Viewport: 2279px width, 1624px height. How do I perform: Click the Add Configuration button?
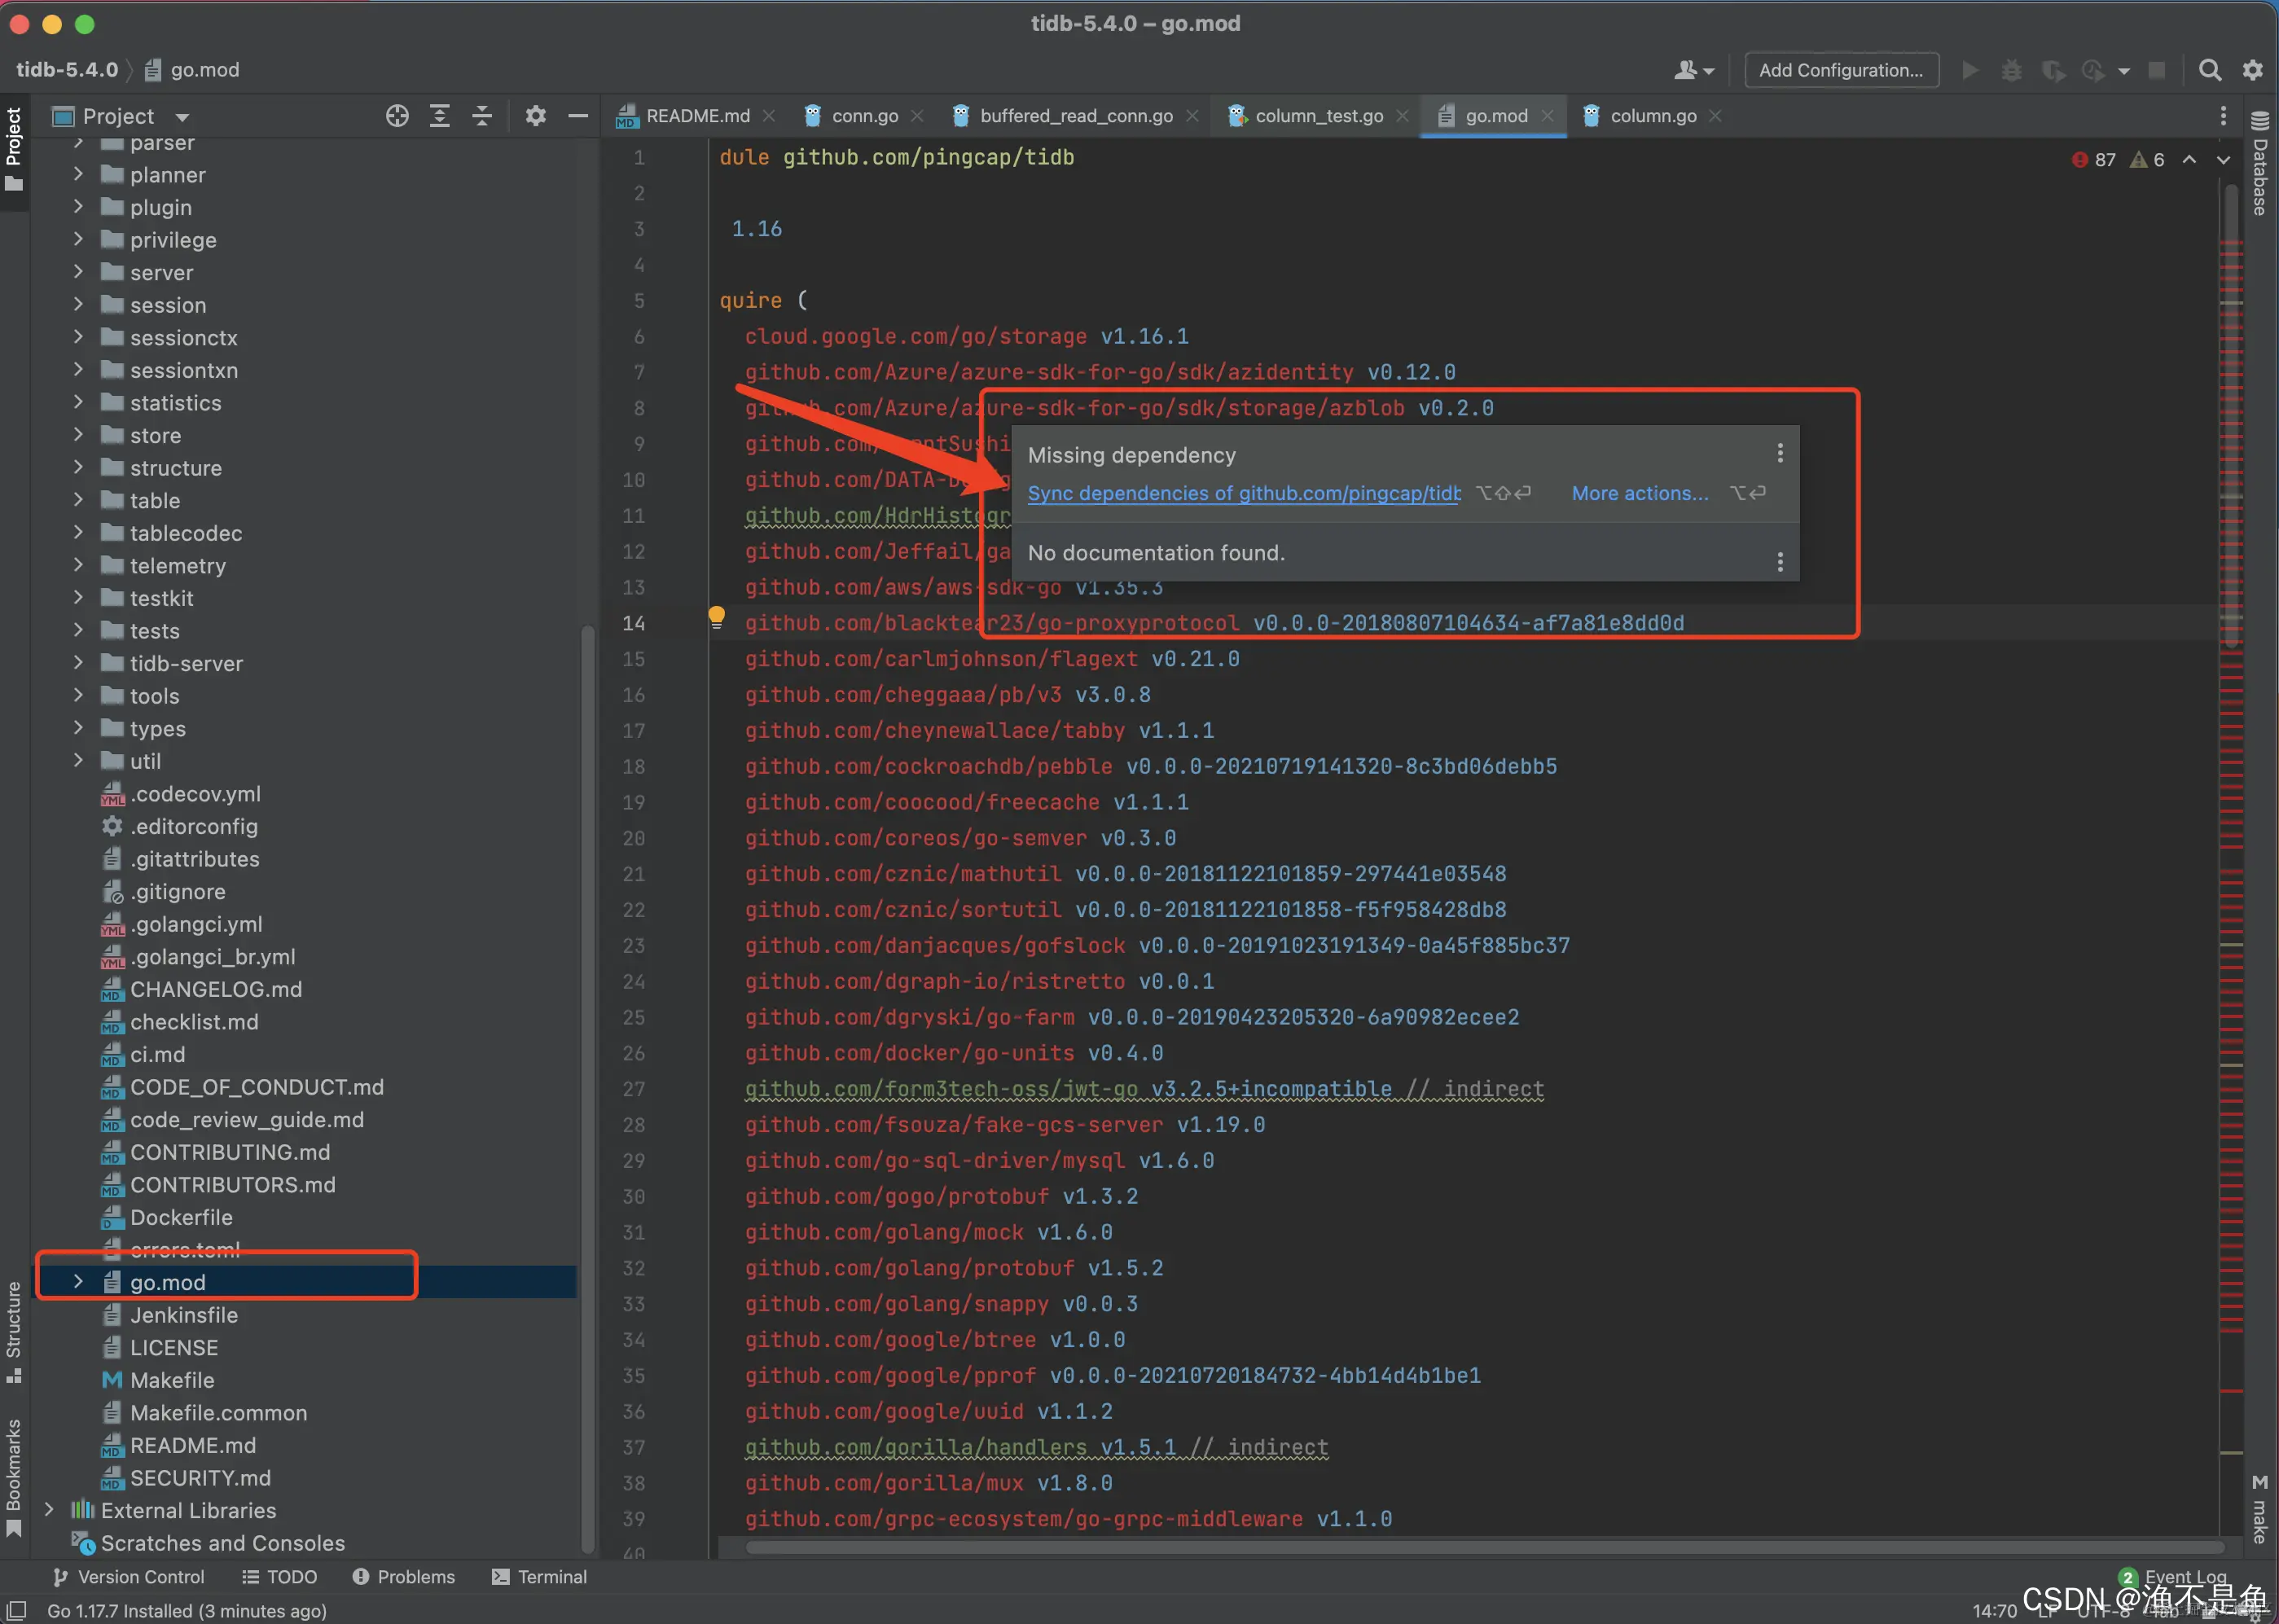tap(1840, 70)
